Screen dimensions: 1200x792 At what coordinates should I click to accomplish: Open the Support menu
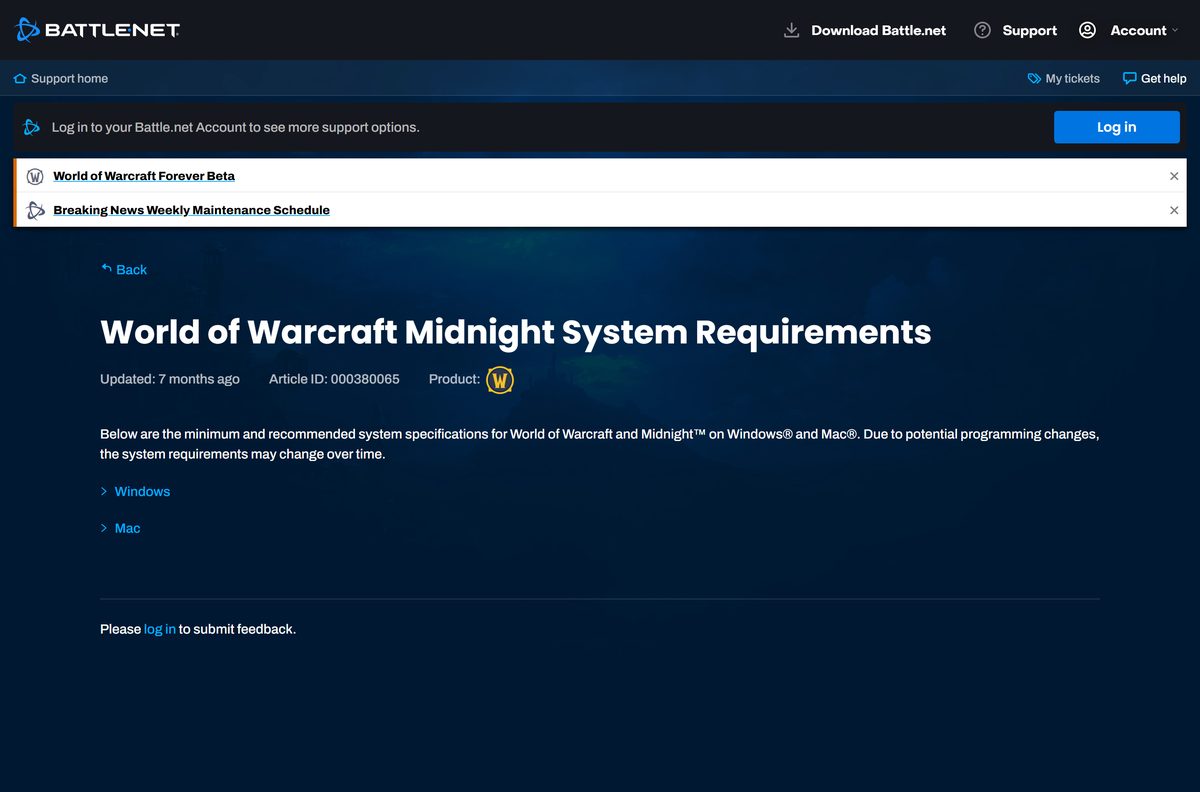(x=1029, y=30)
